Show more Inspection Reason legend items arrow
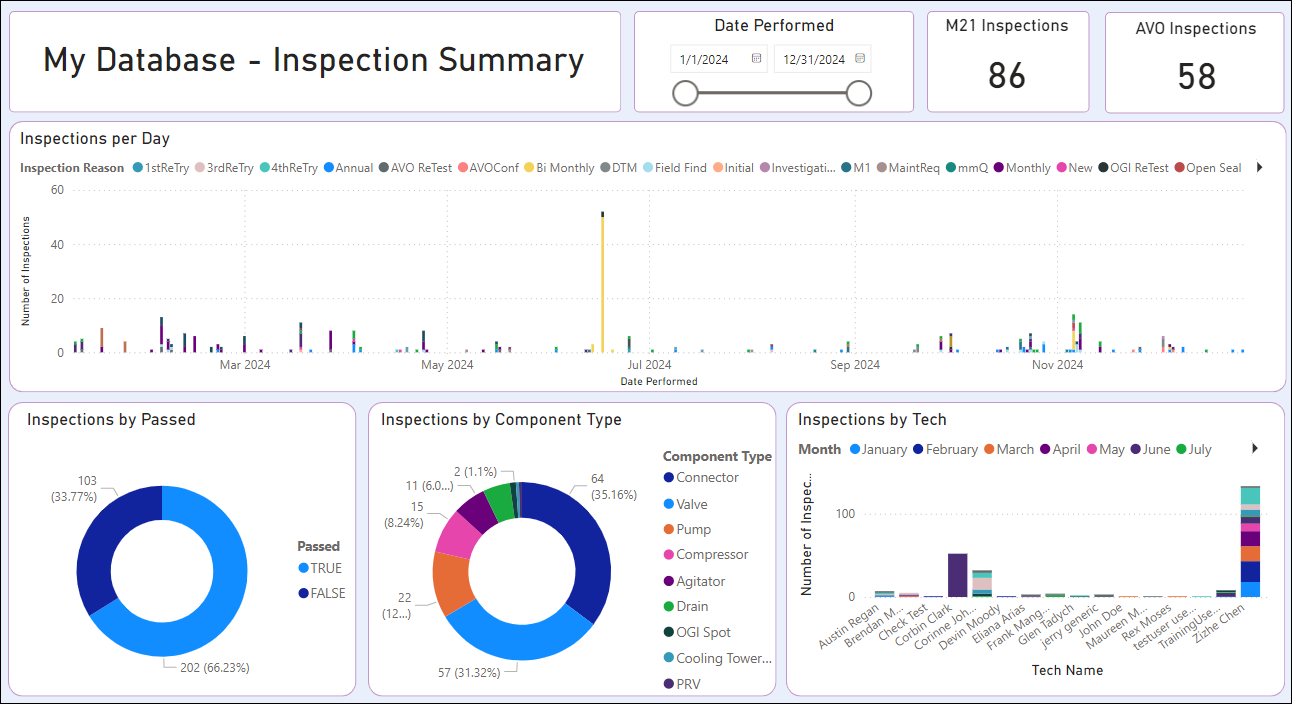This screenshot has height=704, width=1292. pyautogui.click(x=1259, y=167)
